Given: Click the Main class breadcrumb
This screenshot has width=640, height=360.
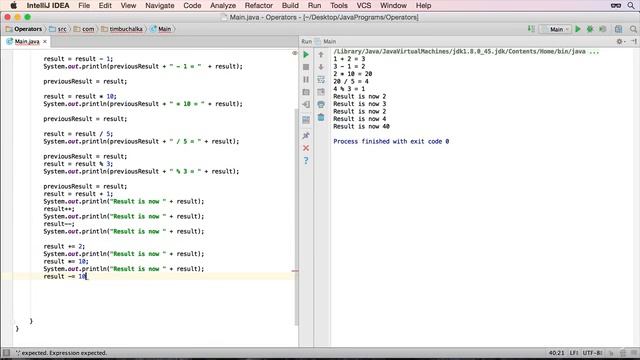Looking at the screenshot, I should (161, 29).
